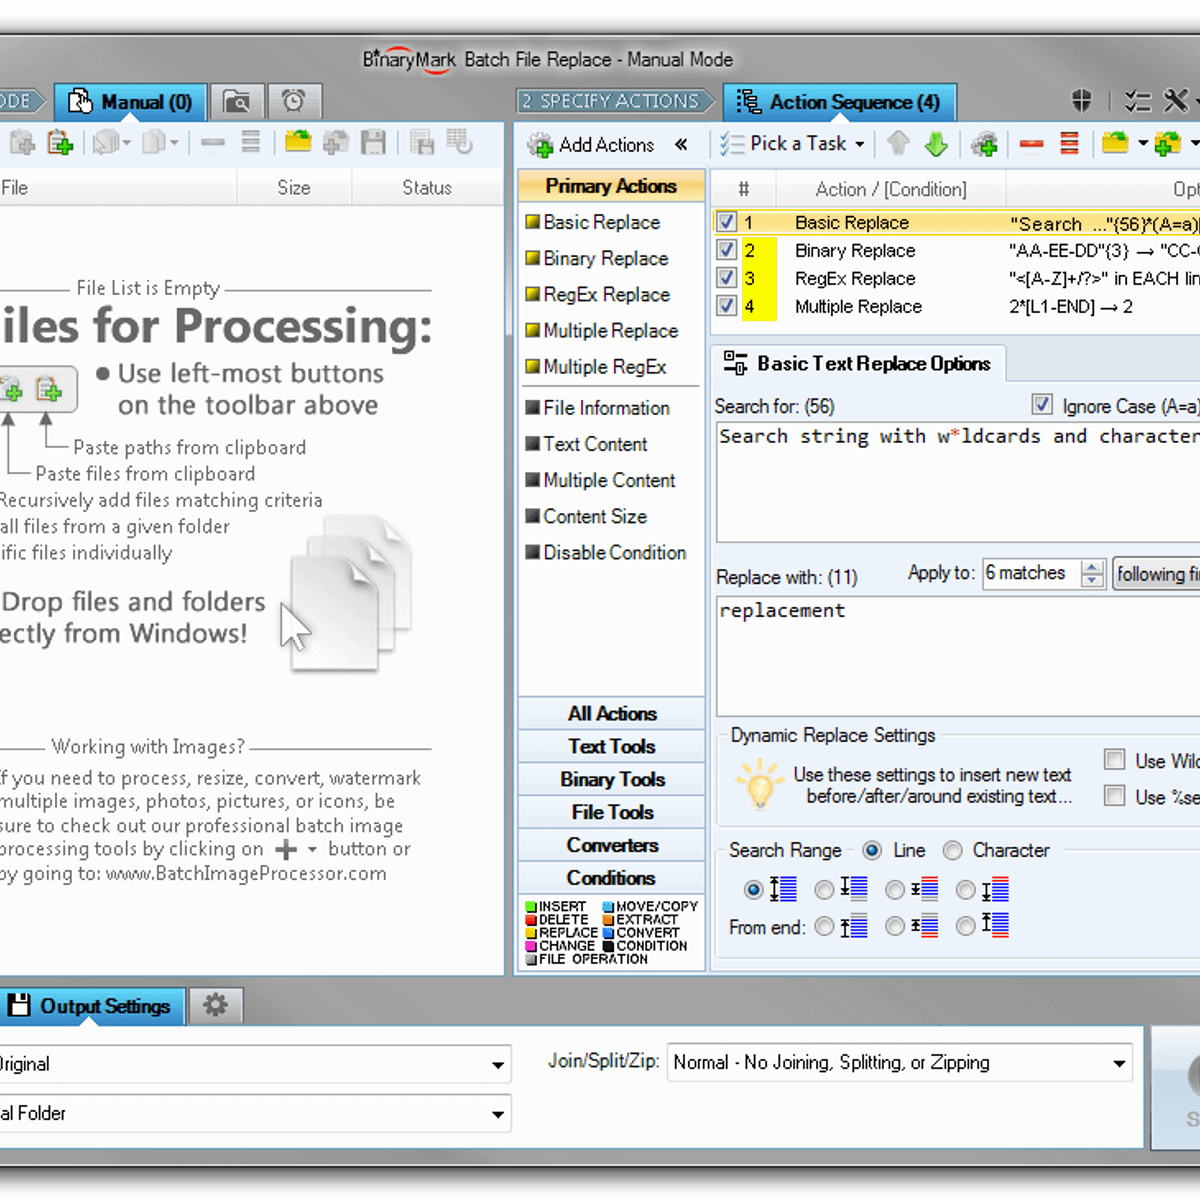
Task: Open the Pick a Task dropdown
Action: (x=792, y=144)
